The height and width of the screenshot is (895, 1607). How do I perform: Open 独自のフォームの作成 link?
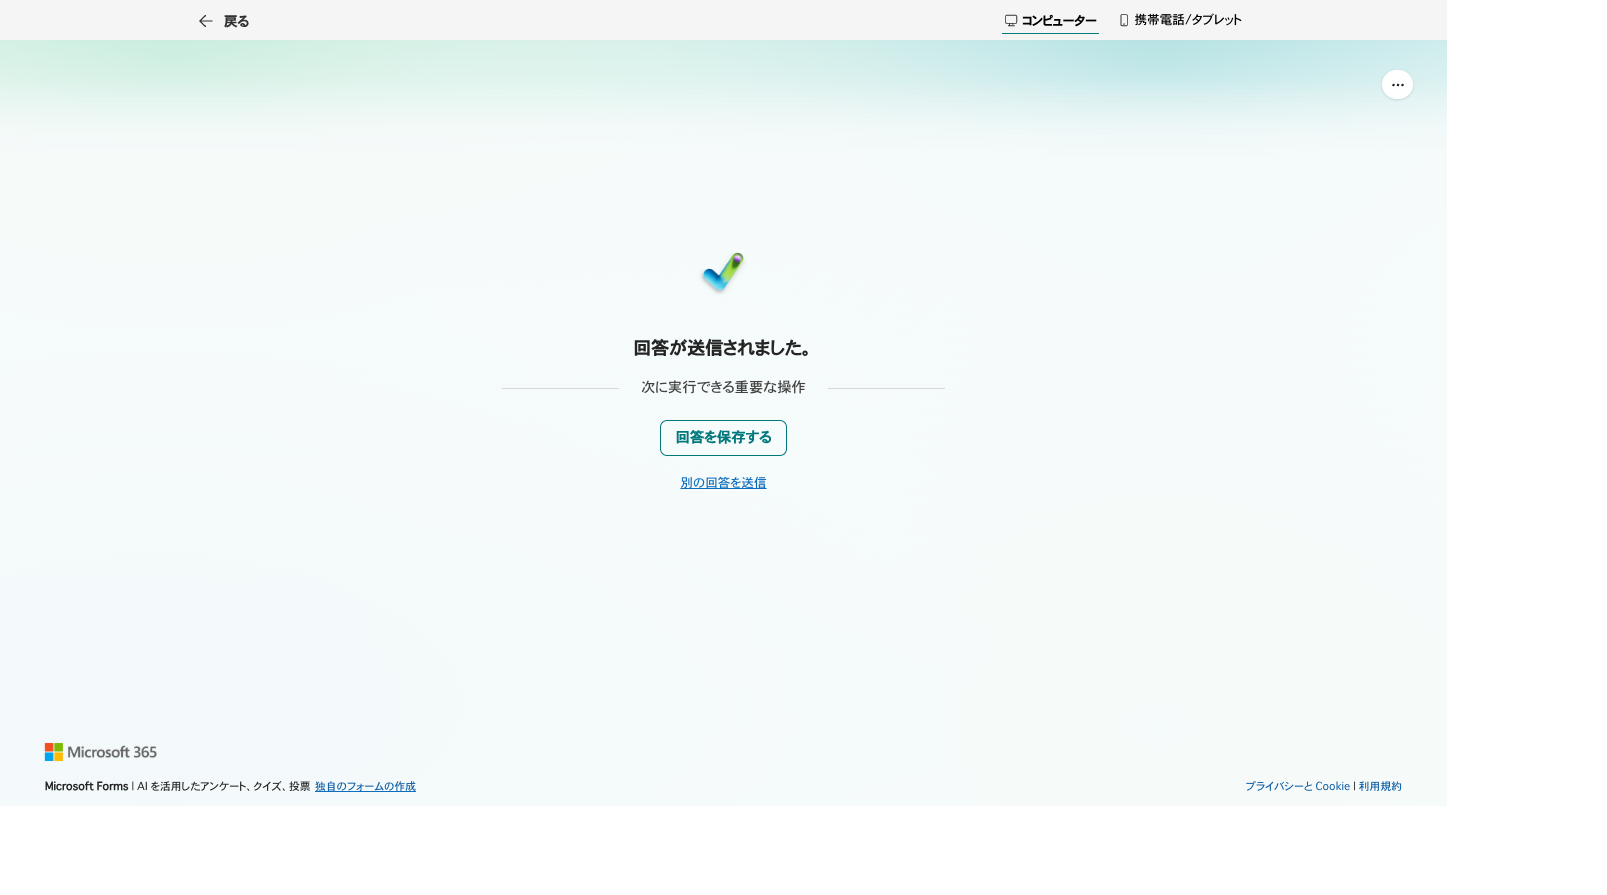[365, 787]
